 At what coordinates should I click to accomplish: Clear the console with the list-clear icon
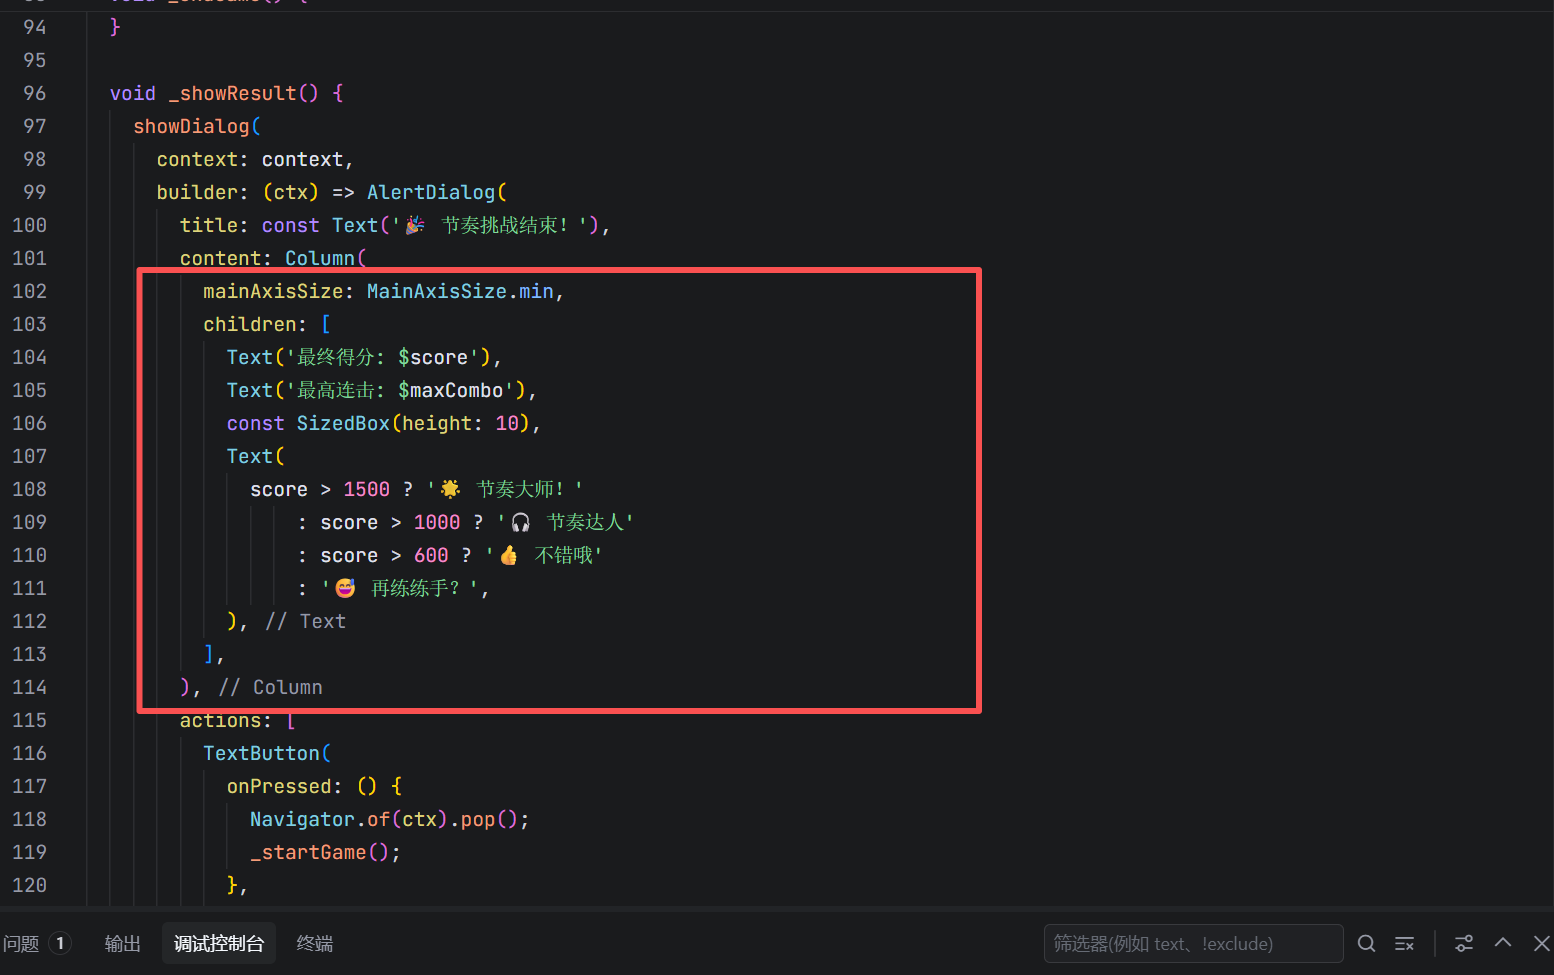[x=1404, y=943]
